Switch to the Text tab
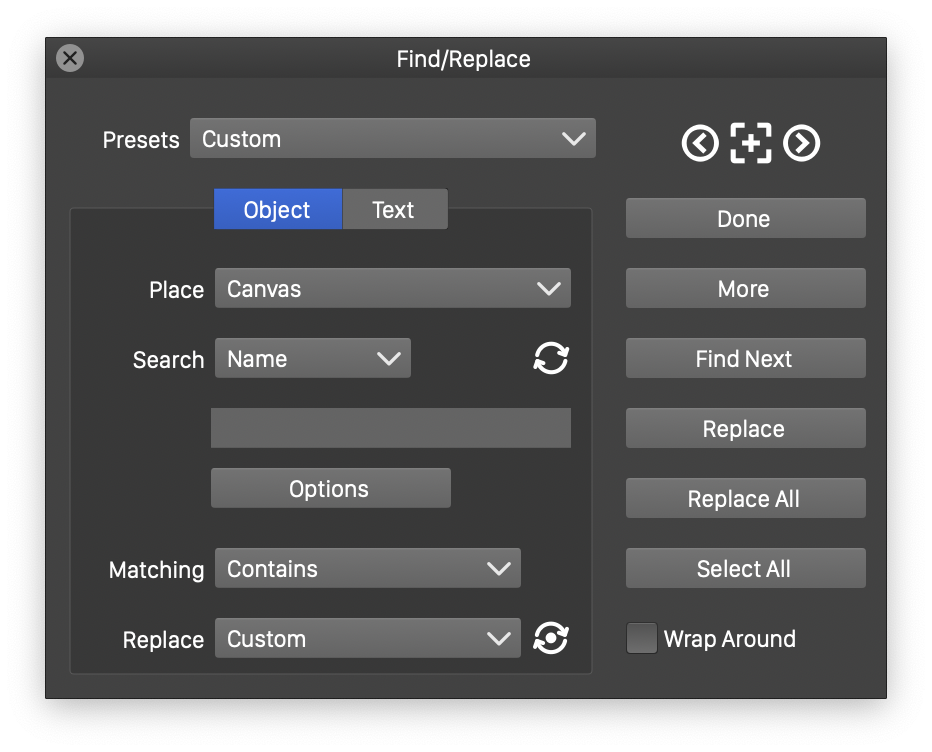Screen dimensions: 932x752 pyautogui.click(x=394, y=210)
